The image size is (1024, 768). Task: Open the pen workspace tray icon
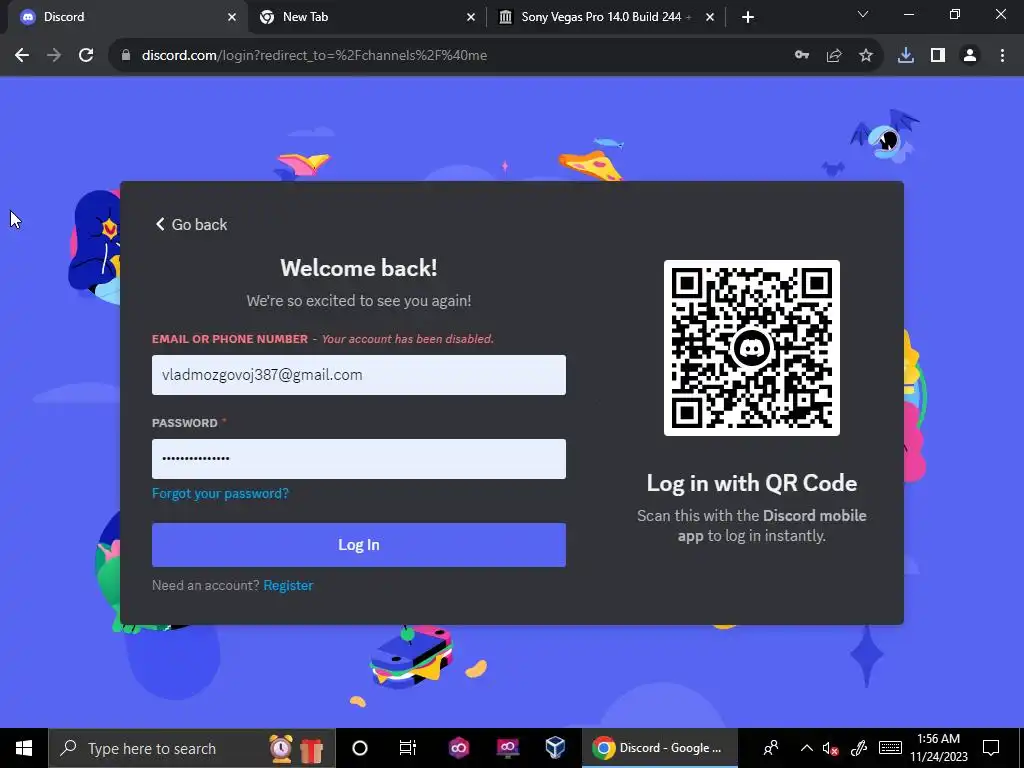[859, 748]
